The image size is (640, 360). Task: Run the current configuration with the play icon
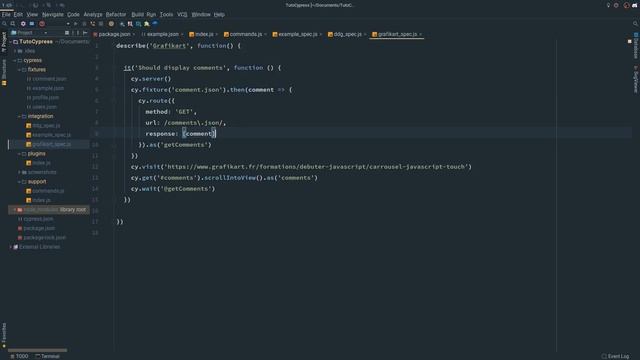[x=76, y=24]
